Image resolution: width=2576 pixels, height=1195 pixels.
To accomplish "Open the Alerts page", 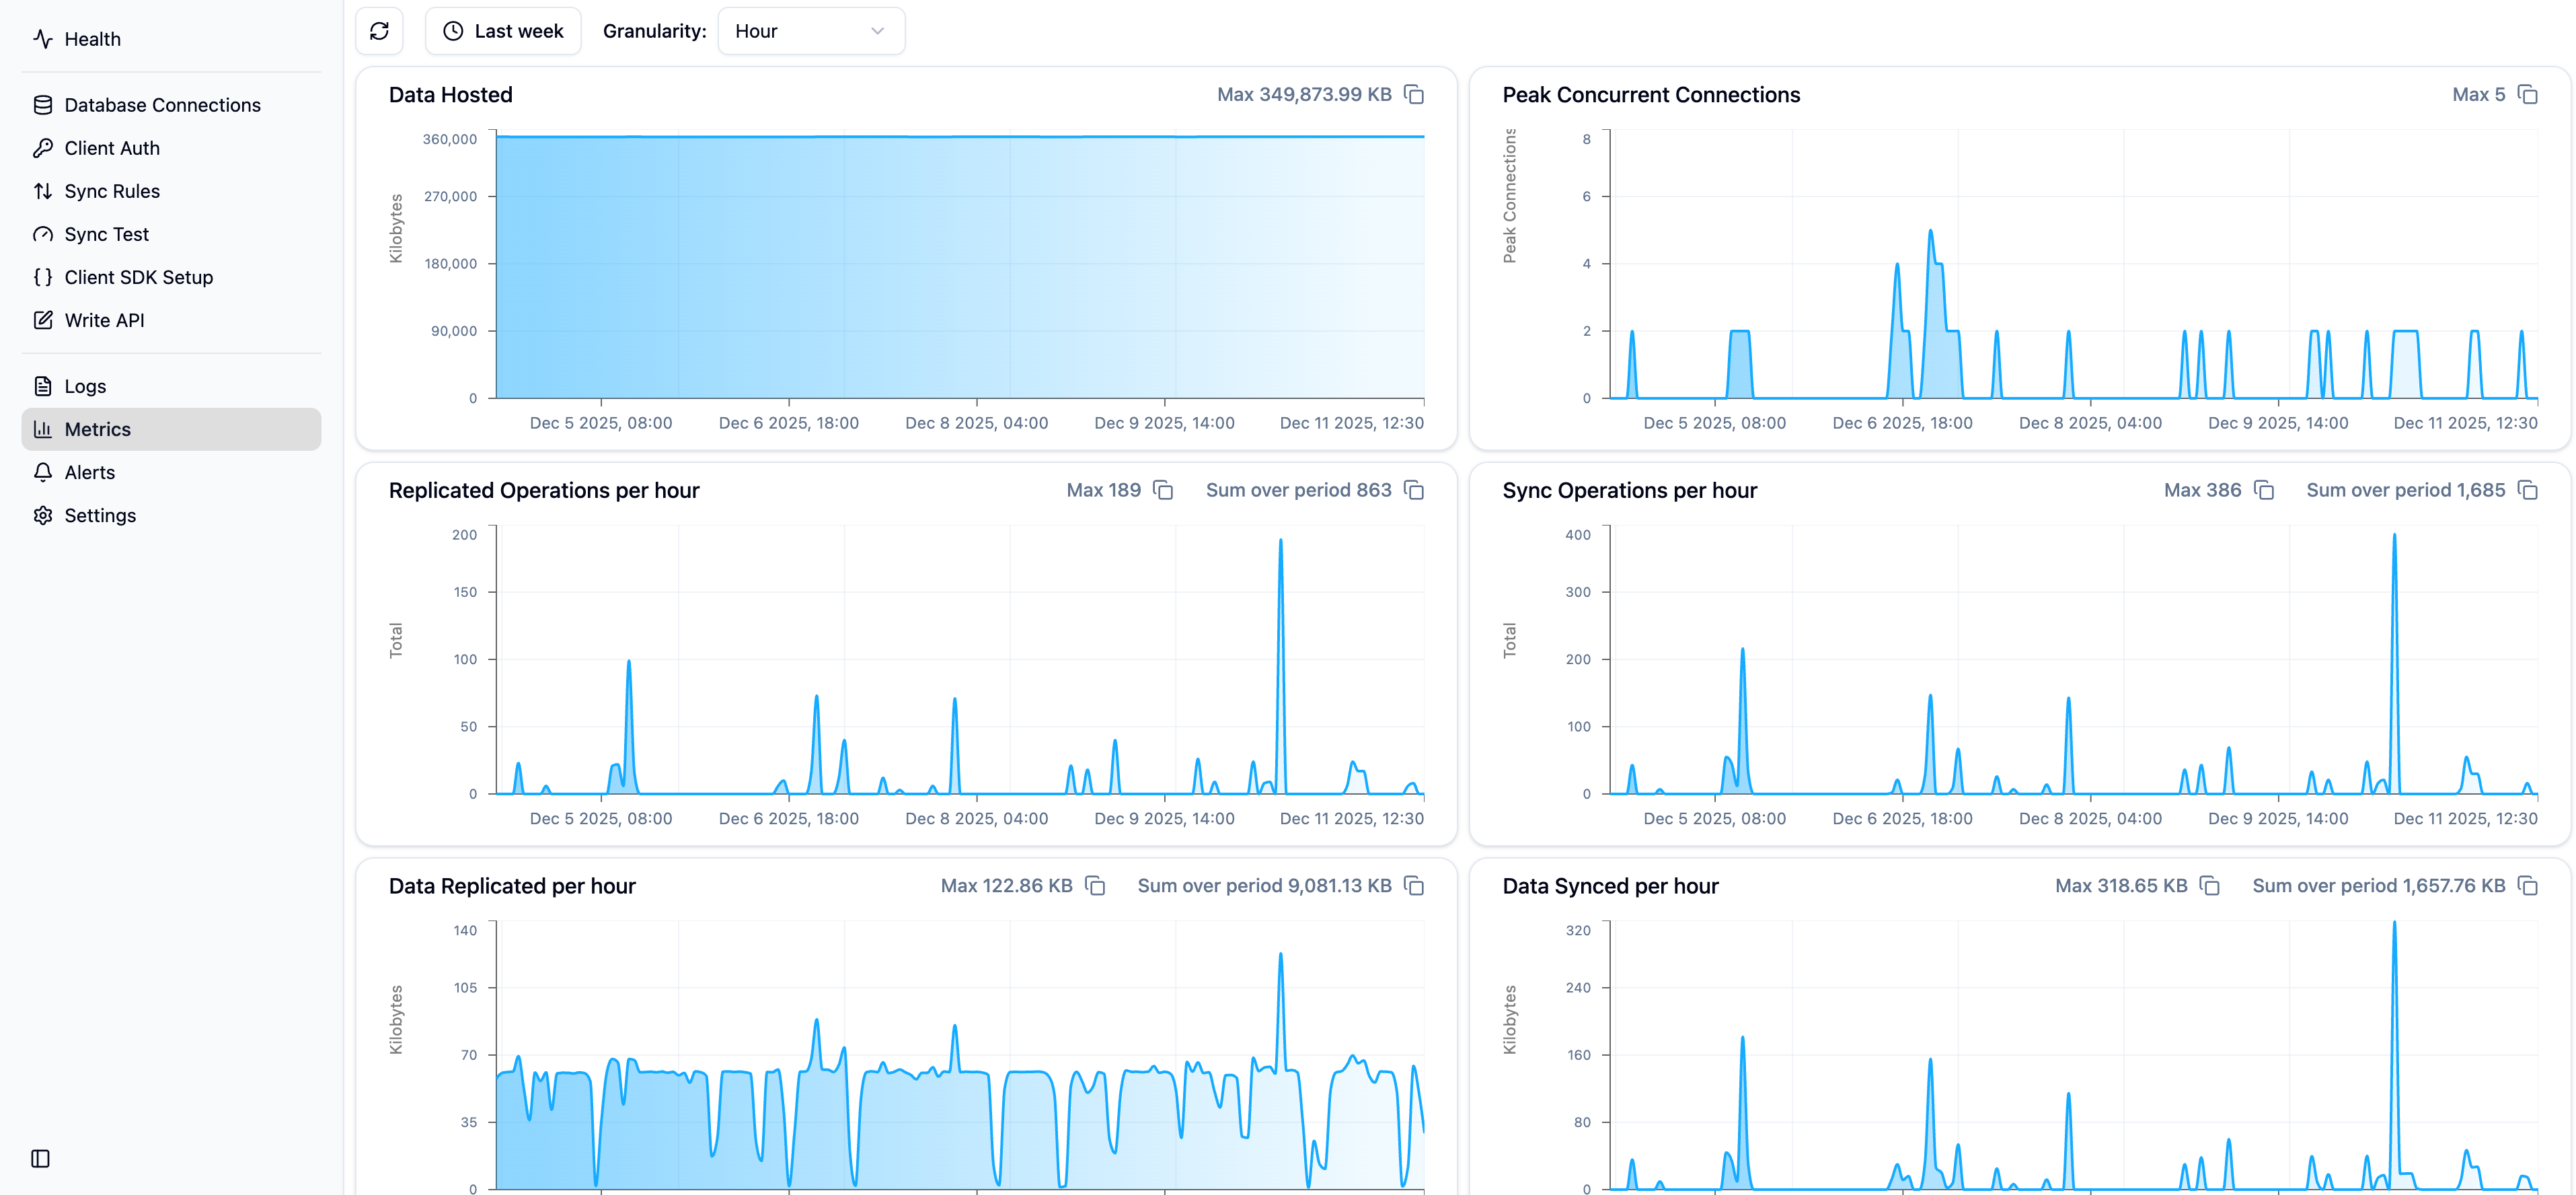I will click(x=89, y=472).
